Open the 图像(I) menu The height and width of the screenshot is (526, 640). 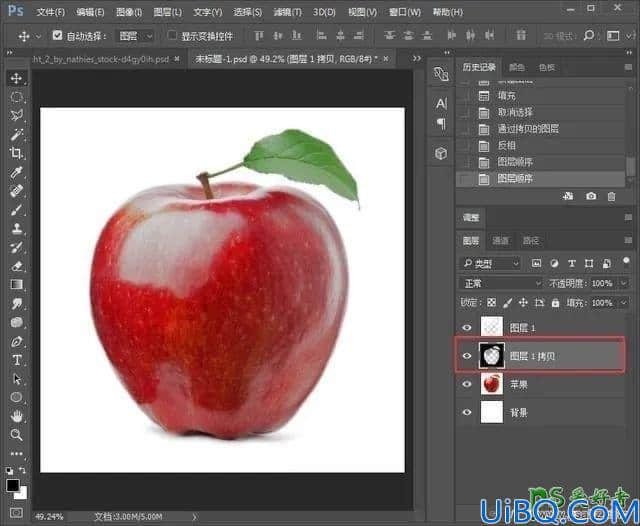129,12
